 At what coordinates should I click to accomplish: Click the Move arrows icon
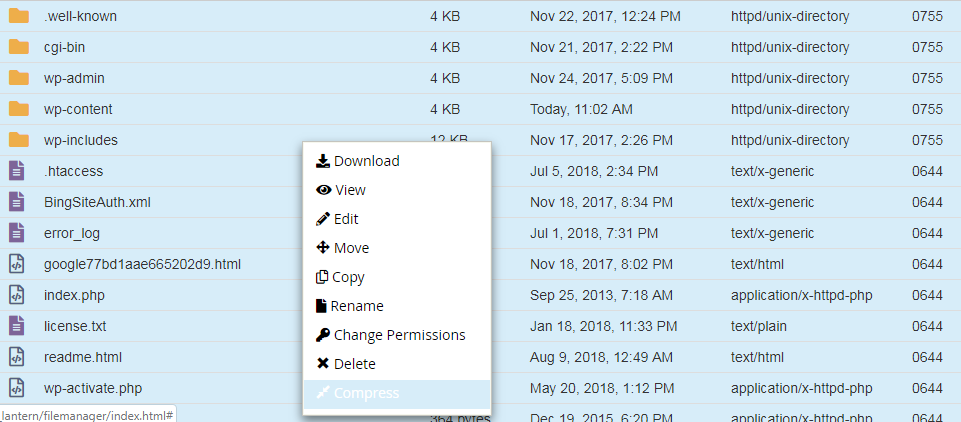point(323,248)
